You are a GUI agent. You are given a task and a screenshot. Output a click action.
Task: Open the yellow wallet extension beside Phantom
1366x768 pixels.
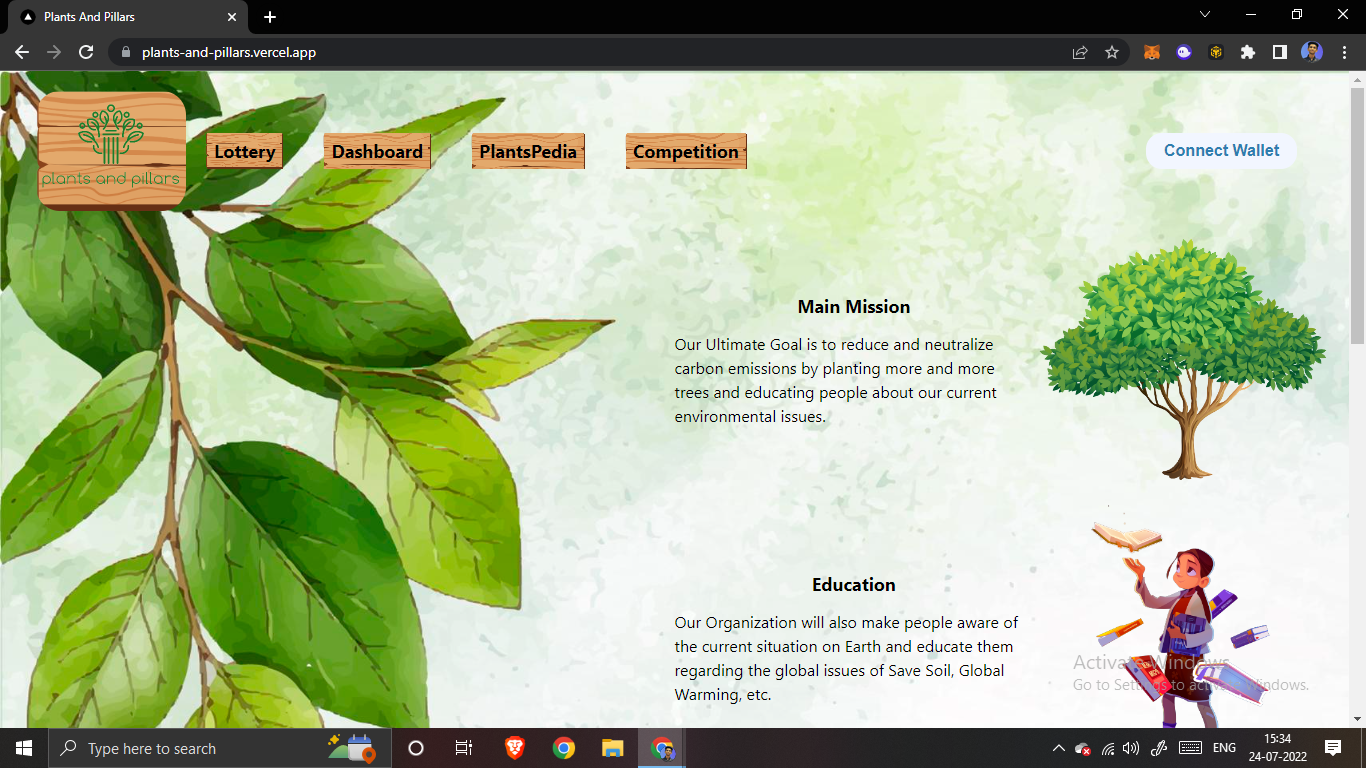pos(1215,51)
